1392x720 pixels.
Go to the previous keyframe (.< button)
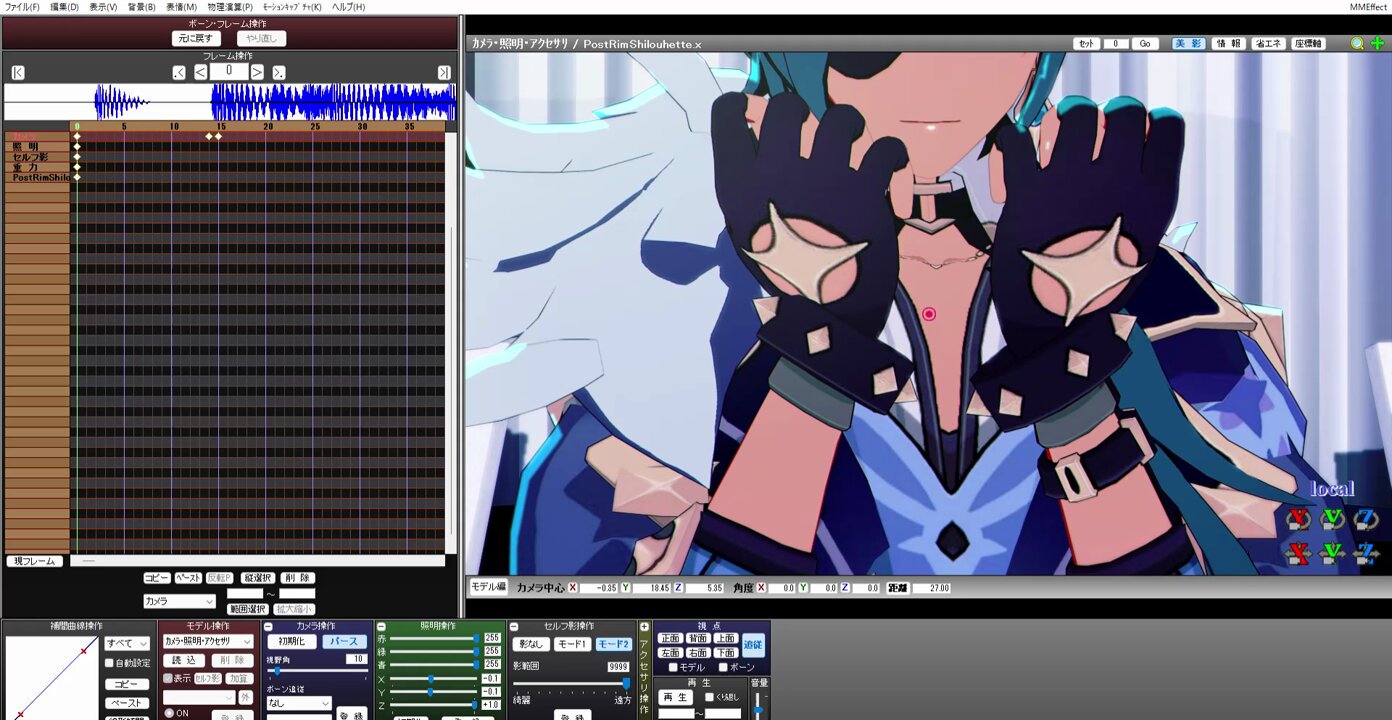179,72
